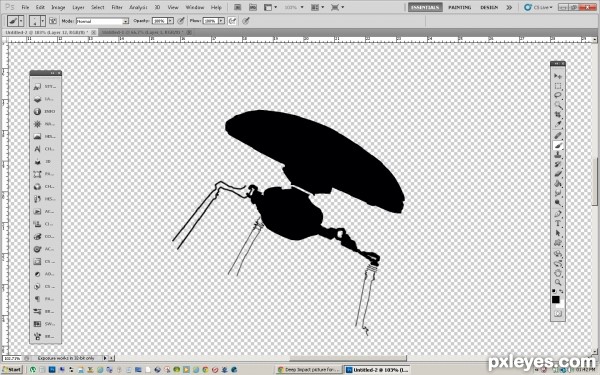Viewport: 600px width, 375px height.
Task: Switch to Deep Impact picture taskbar window
Action: [x=309, y=370]
